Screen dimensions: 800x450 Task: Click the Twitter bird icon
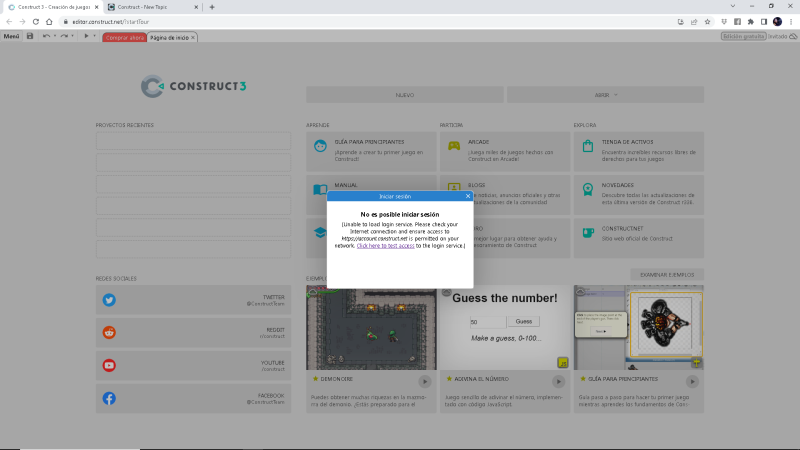[x=109, y=300]
